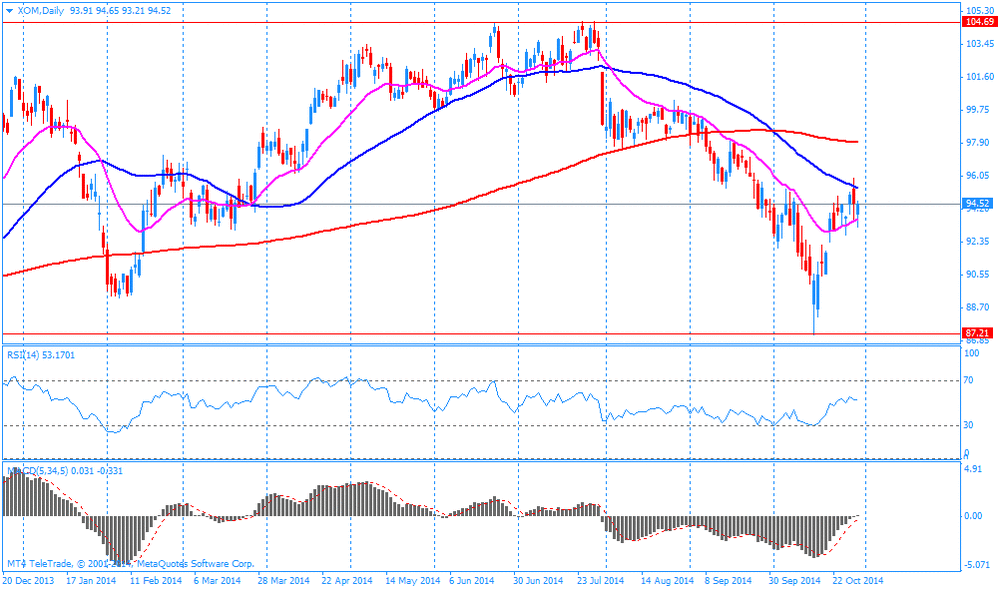This screenshot has height=589, width=1000.
Task: Click the OHLC values 93.91 94.65 93.21 94.52
Action: [121, 11]
